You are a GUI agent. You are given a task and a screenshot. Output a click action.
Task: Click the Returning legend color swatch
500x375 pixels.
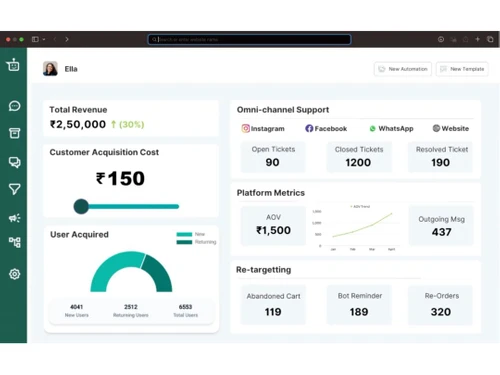click(184, 242)
